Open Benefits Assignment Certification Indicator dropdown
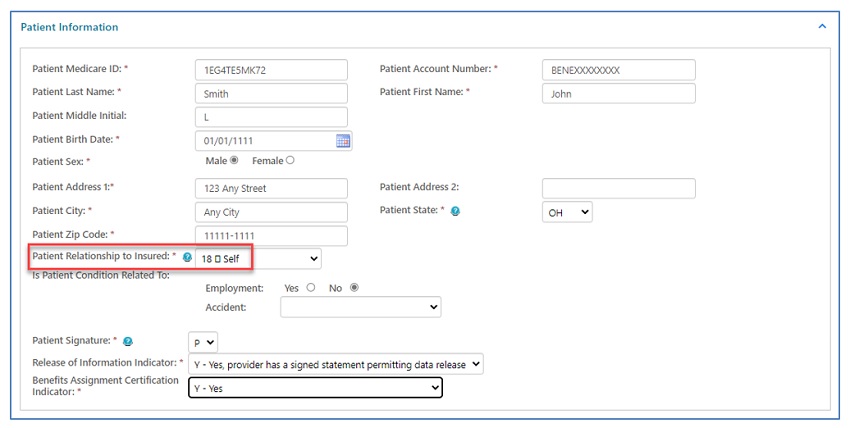 pyautogui.click(x=315, y=388)
